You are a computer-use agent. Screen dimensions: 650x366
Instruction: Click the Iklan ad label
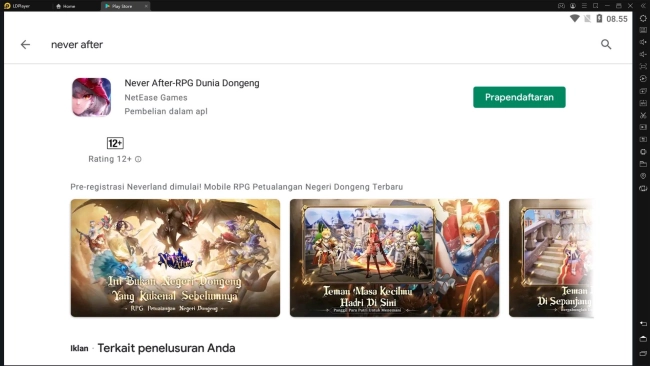[x=79, y=349]
